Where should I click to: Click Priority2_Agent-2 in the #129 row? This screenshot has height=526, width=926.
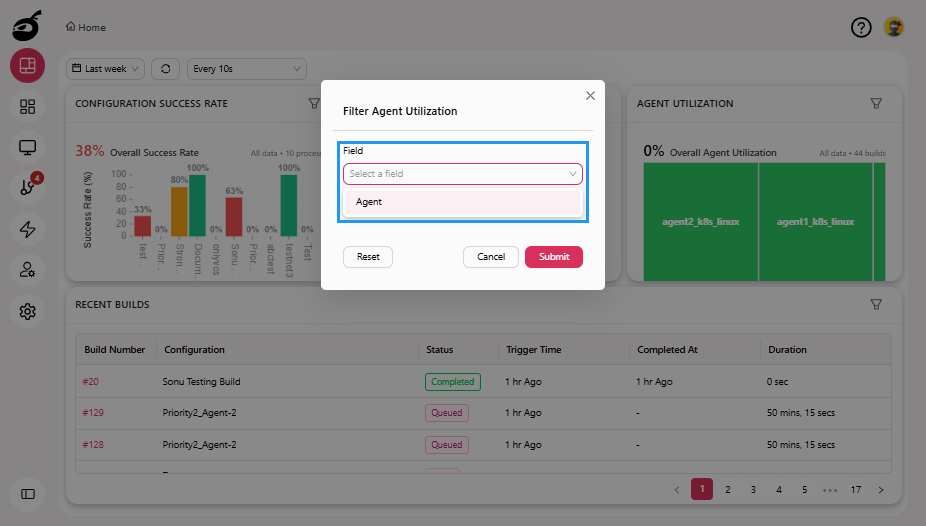[199, 413]
